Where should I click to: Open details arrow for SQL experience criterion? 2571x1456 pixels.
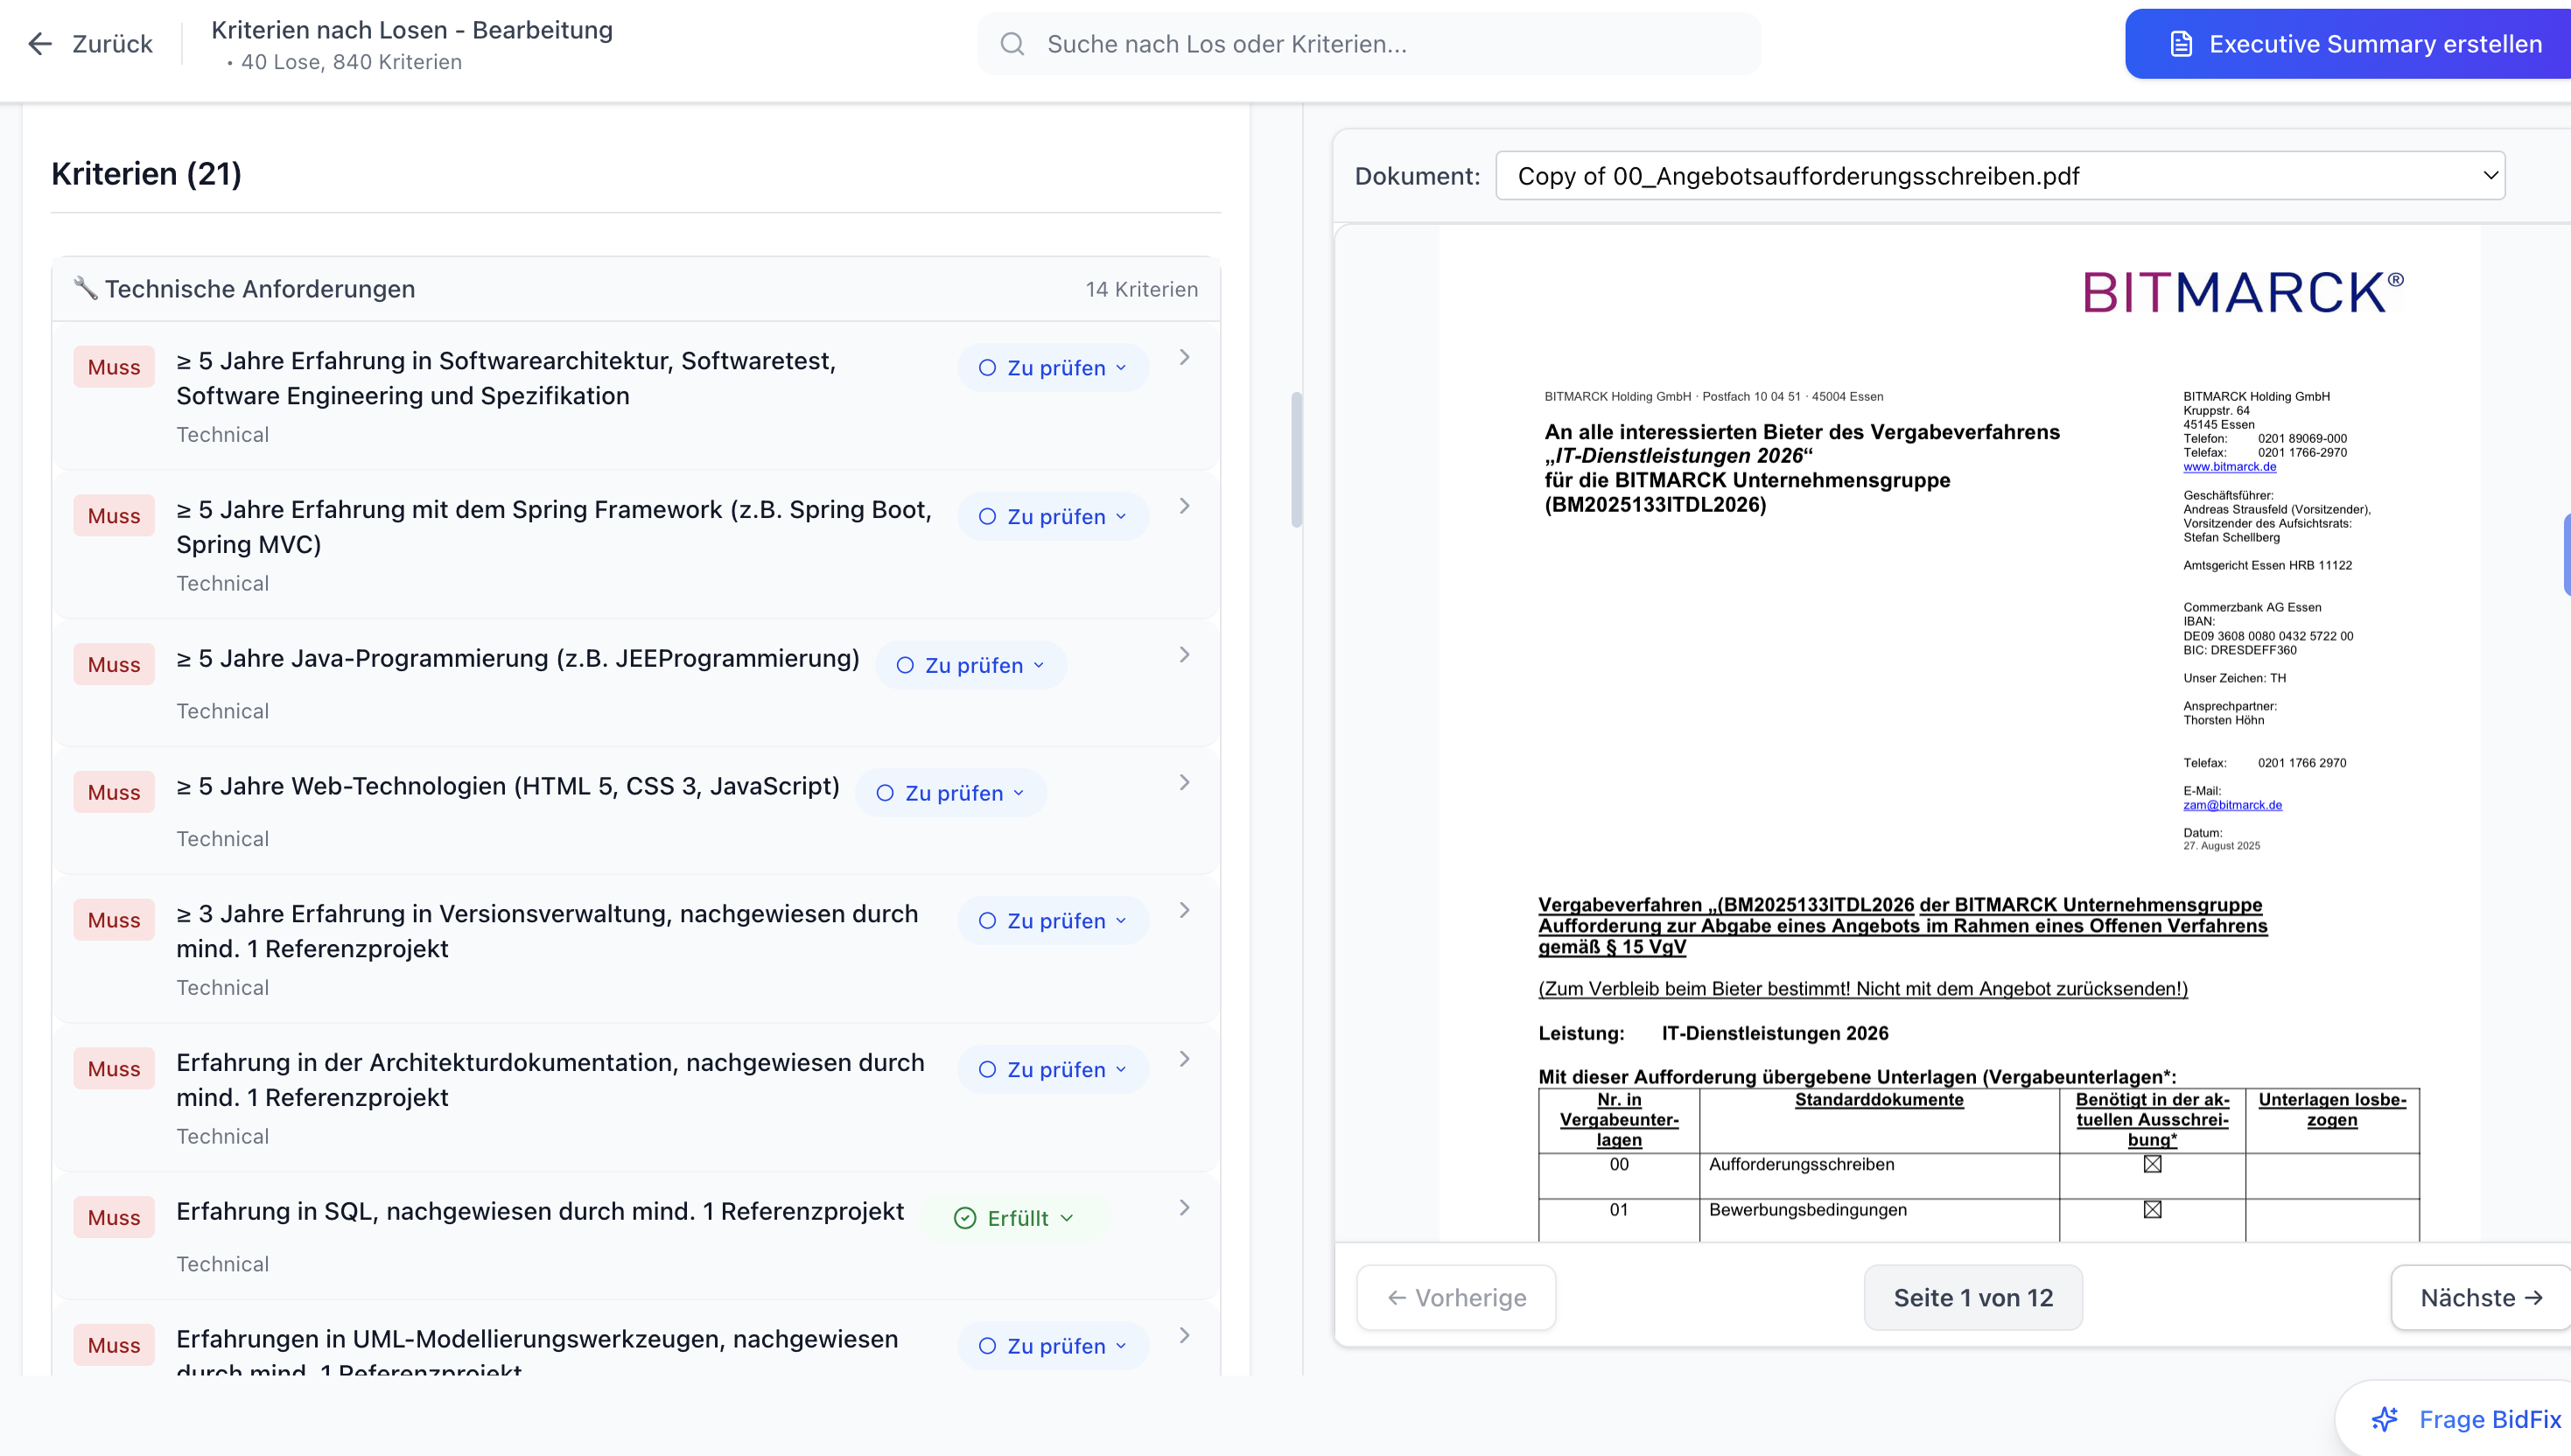[1184, 1208]
